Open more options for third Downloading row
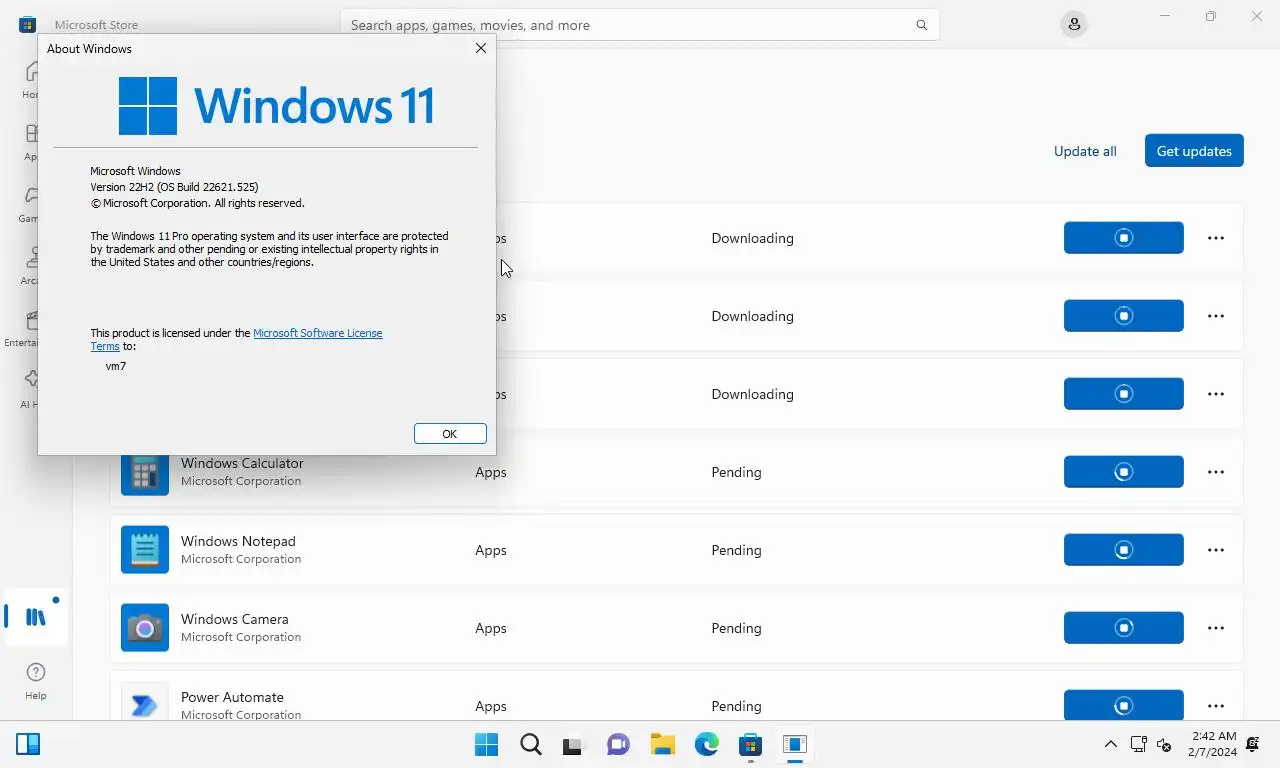1280x768 pixels. [x=1216, y=394]
